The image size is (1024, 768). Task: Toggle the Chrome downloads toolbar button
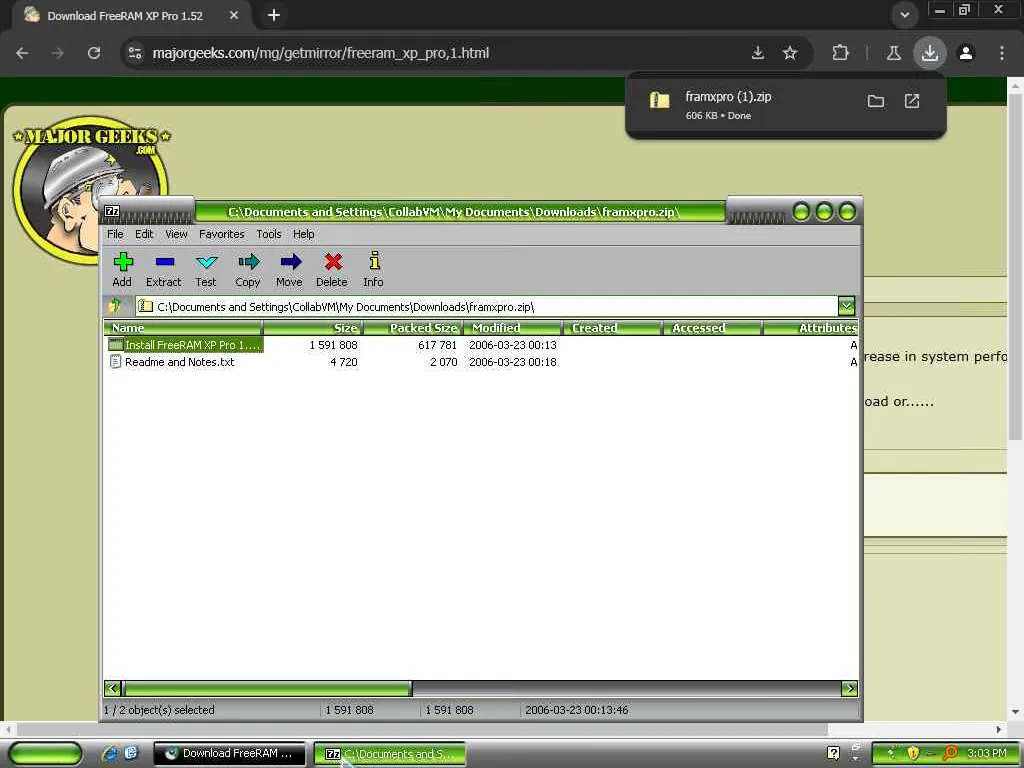click(x=930, y=53)
